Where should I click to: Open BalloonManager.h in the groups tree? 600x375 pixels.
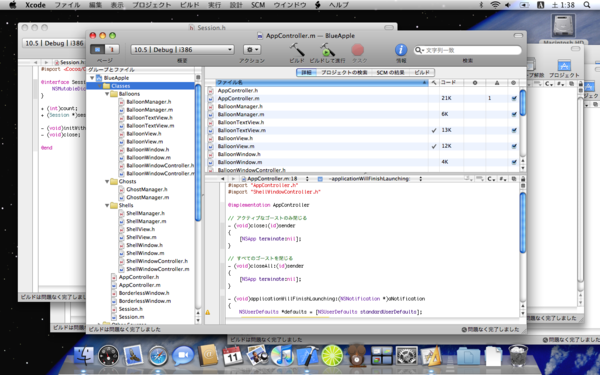pos(149,102)
